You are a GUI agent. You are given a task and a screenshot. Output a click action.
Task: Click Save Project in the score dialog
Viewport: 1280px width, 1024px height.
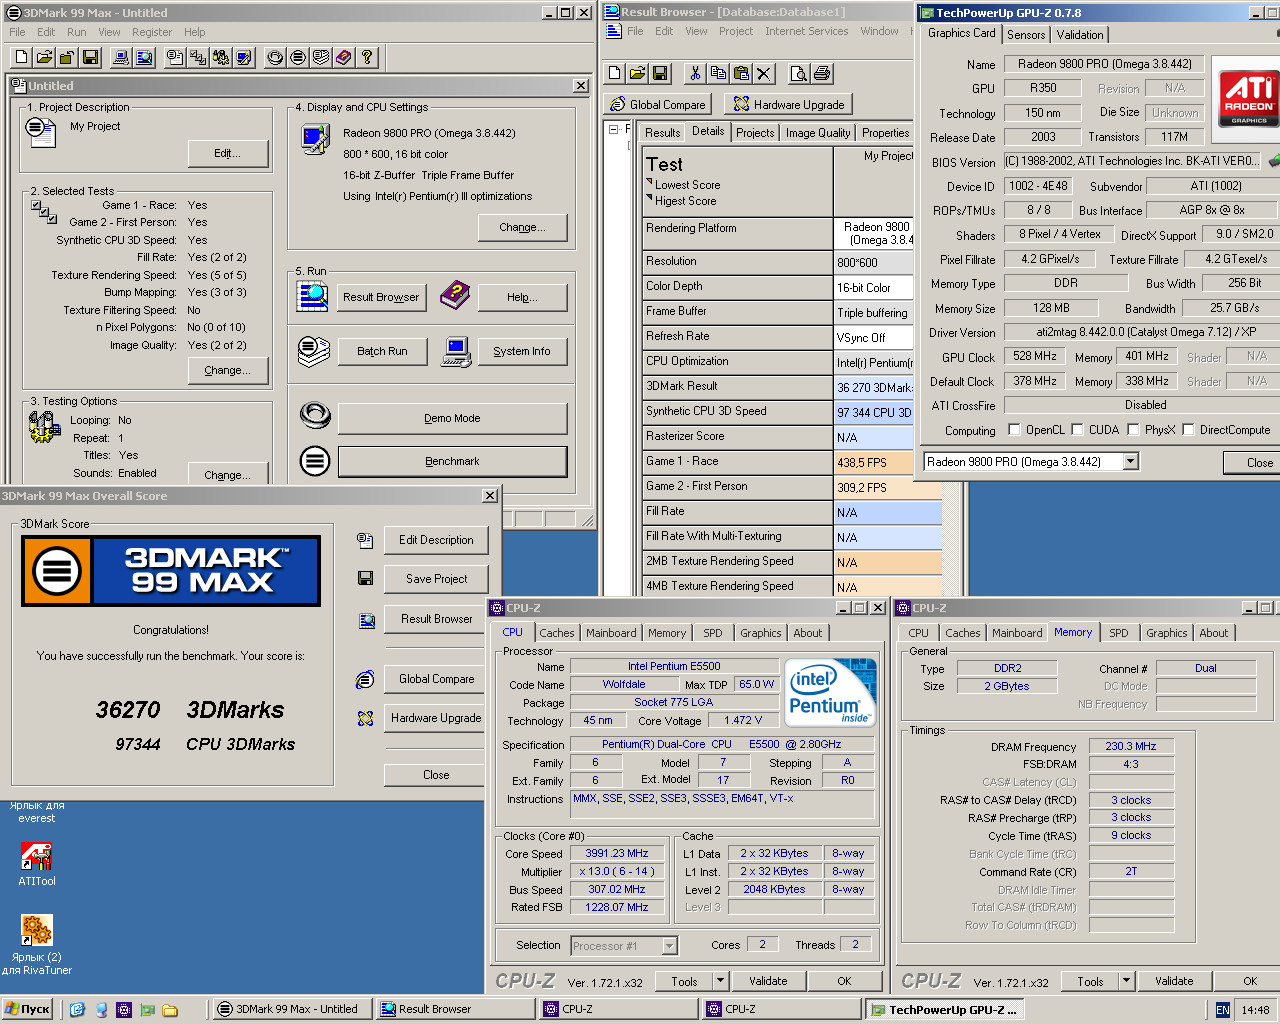436,579
